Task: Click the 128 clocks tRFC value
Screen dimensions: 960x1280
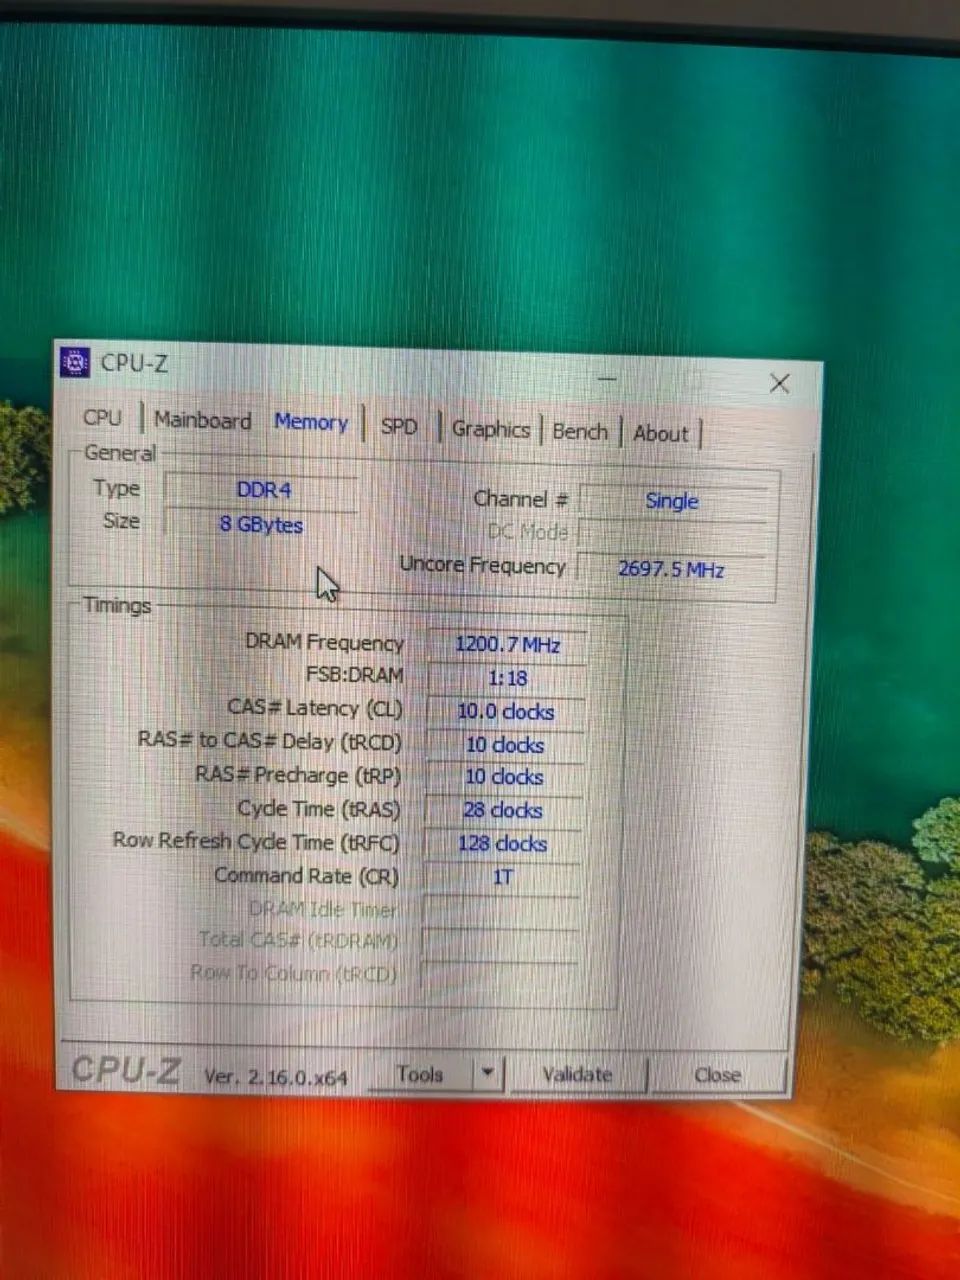Action: (x=503, y=844)
